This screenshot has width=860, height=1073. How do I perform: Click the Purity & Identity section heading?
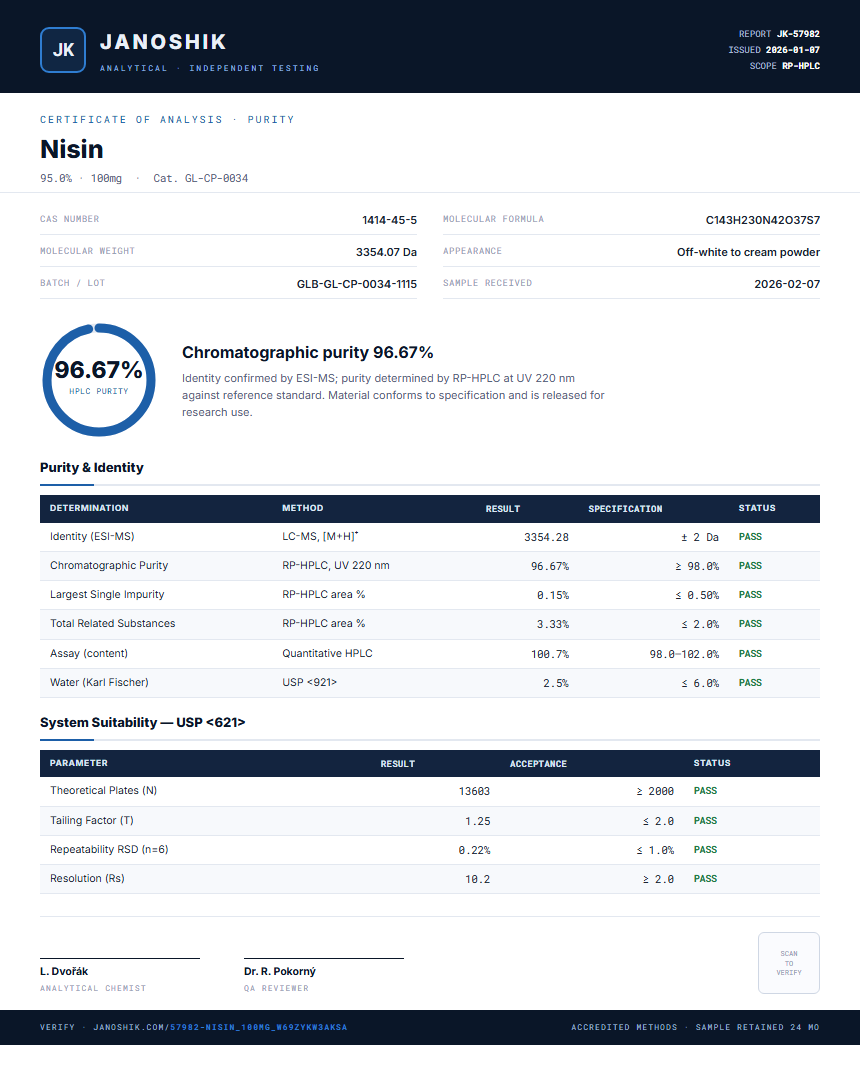pyautogui.click(x=92, y=467)
